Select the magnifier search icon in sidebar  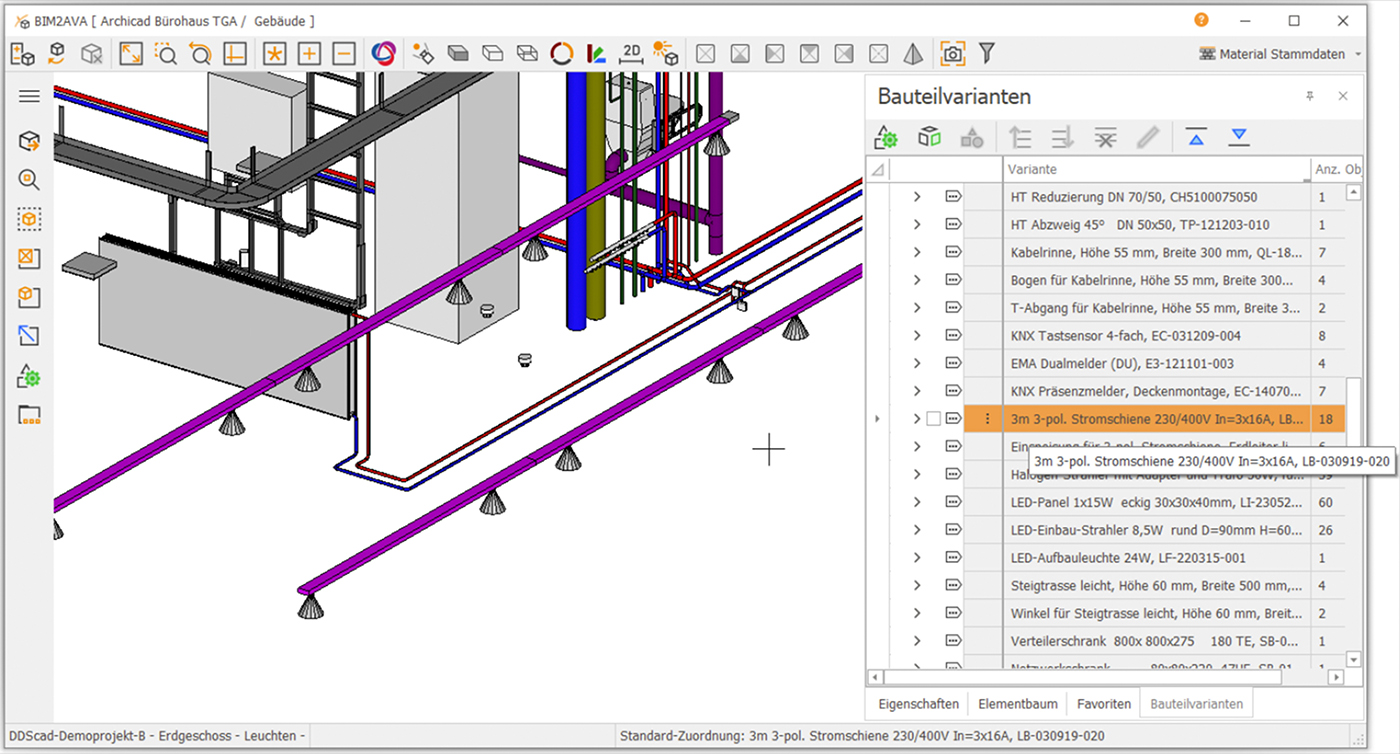pyautogui.click(x=29, y=180)
